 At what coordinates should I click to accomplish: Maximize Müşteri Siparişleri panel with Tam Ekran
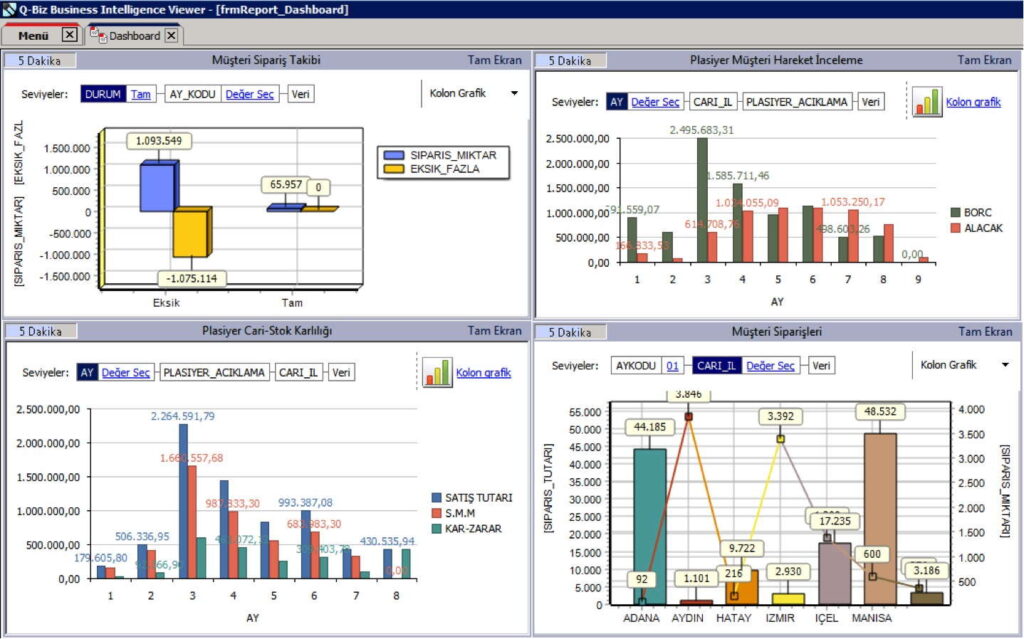[x=984, y=332]
